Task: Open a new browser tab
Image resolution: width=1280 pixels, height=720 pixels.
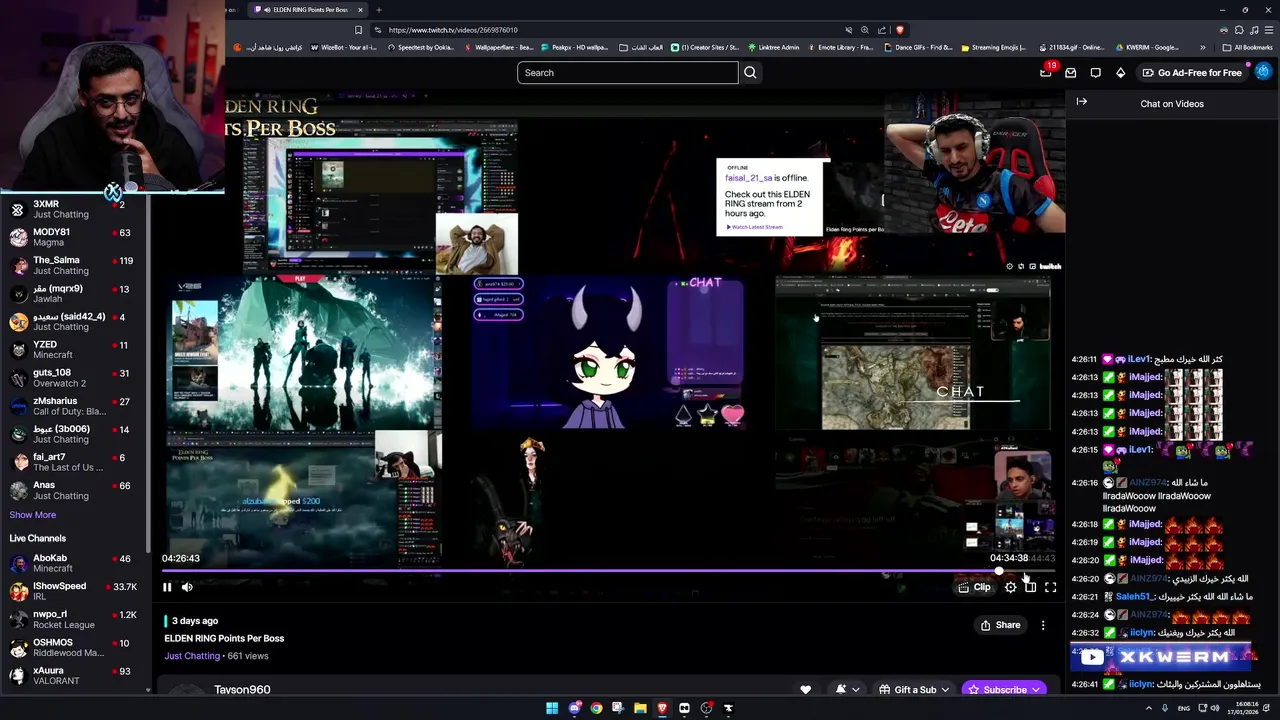Action: tap(378, 10)
